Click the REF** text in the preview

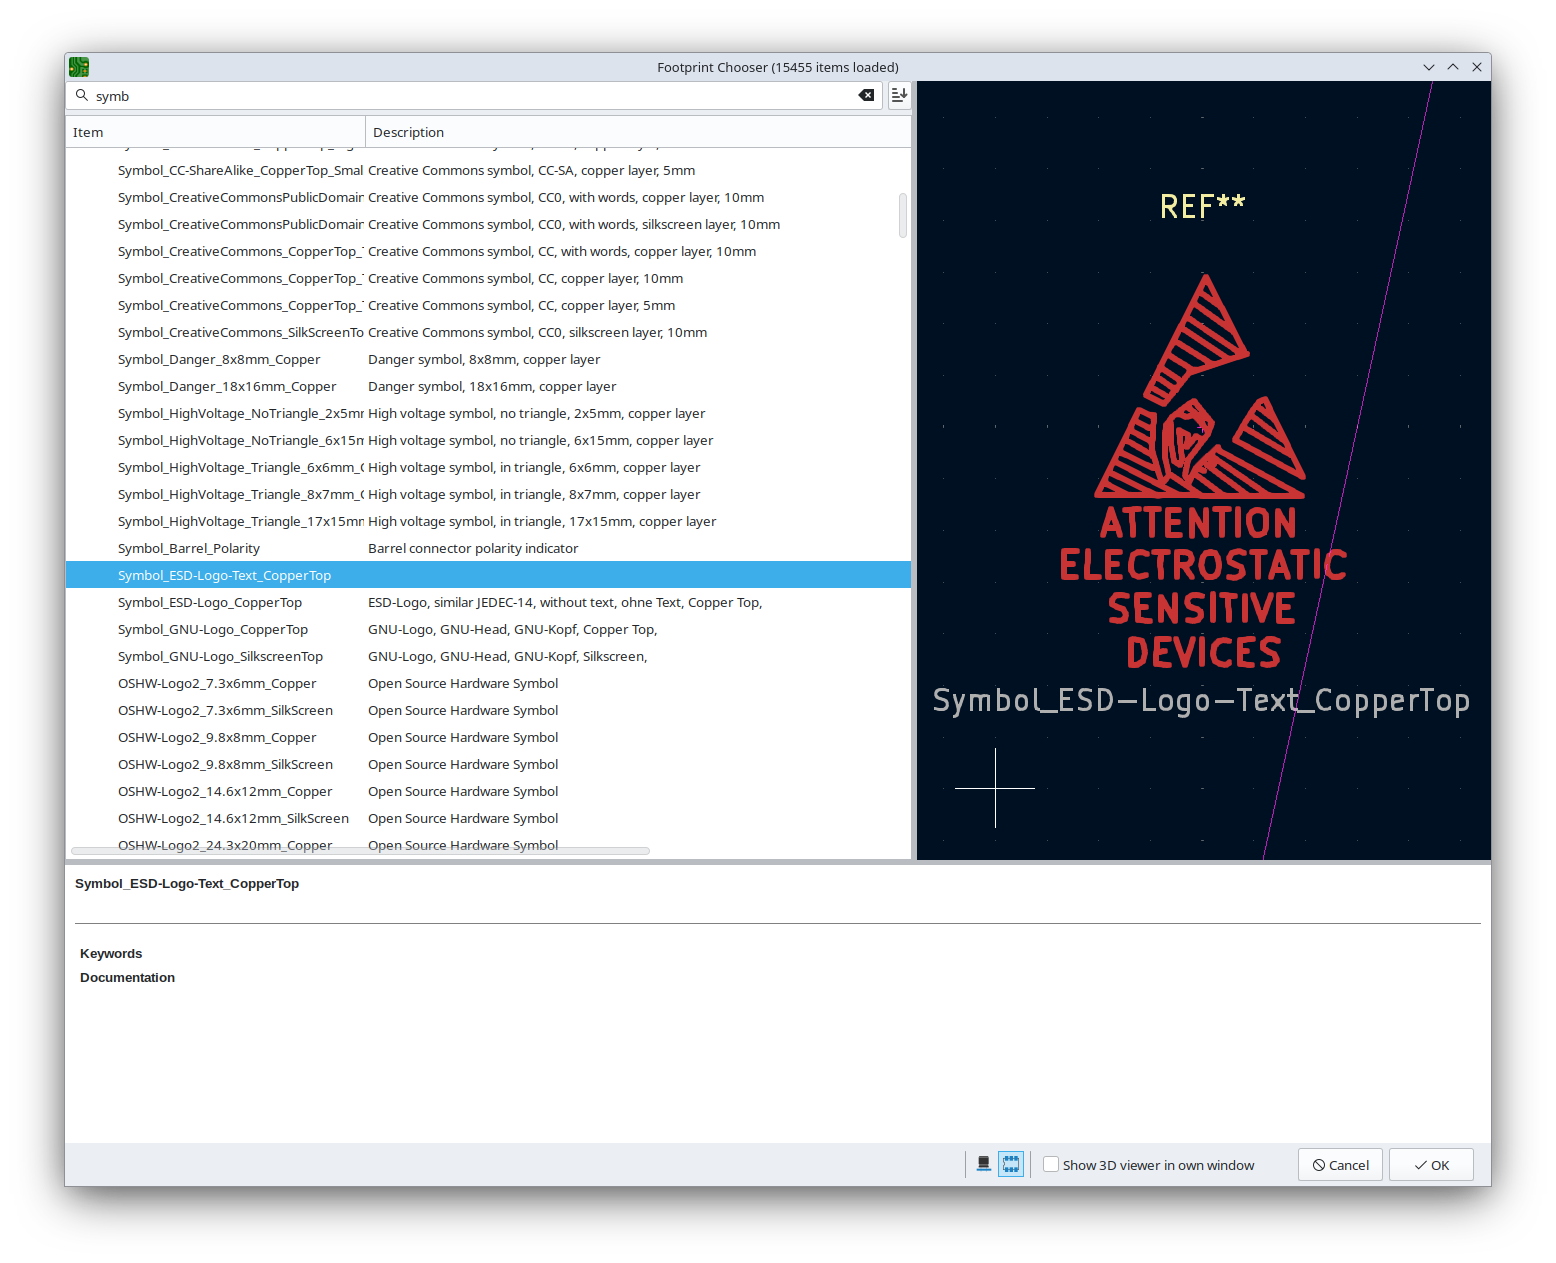pos(1202,206)
